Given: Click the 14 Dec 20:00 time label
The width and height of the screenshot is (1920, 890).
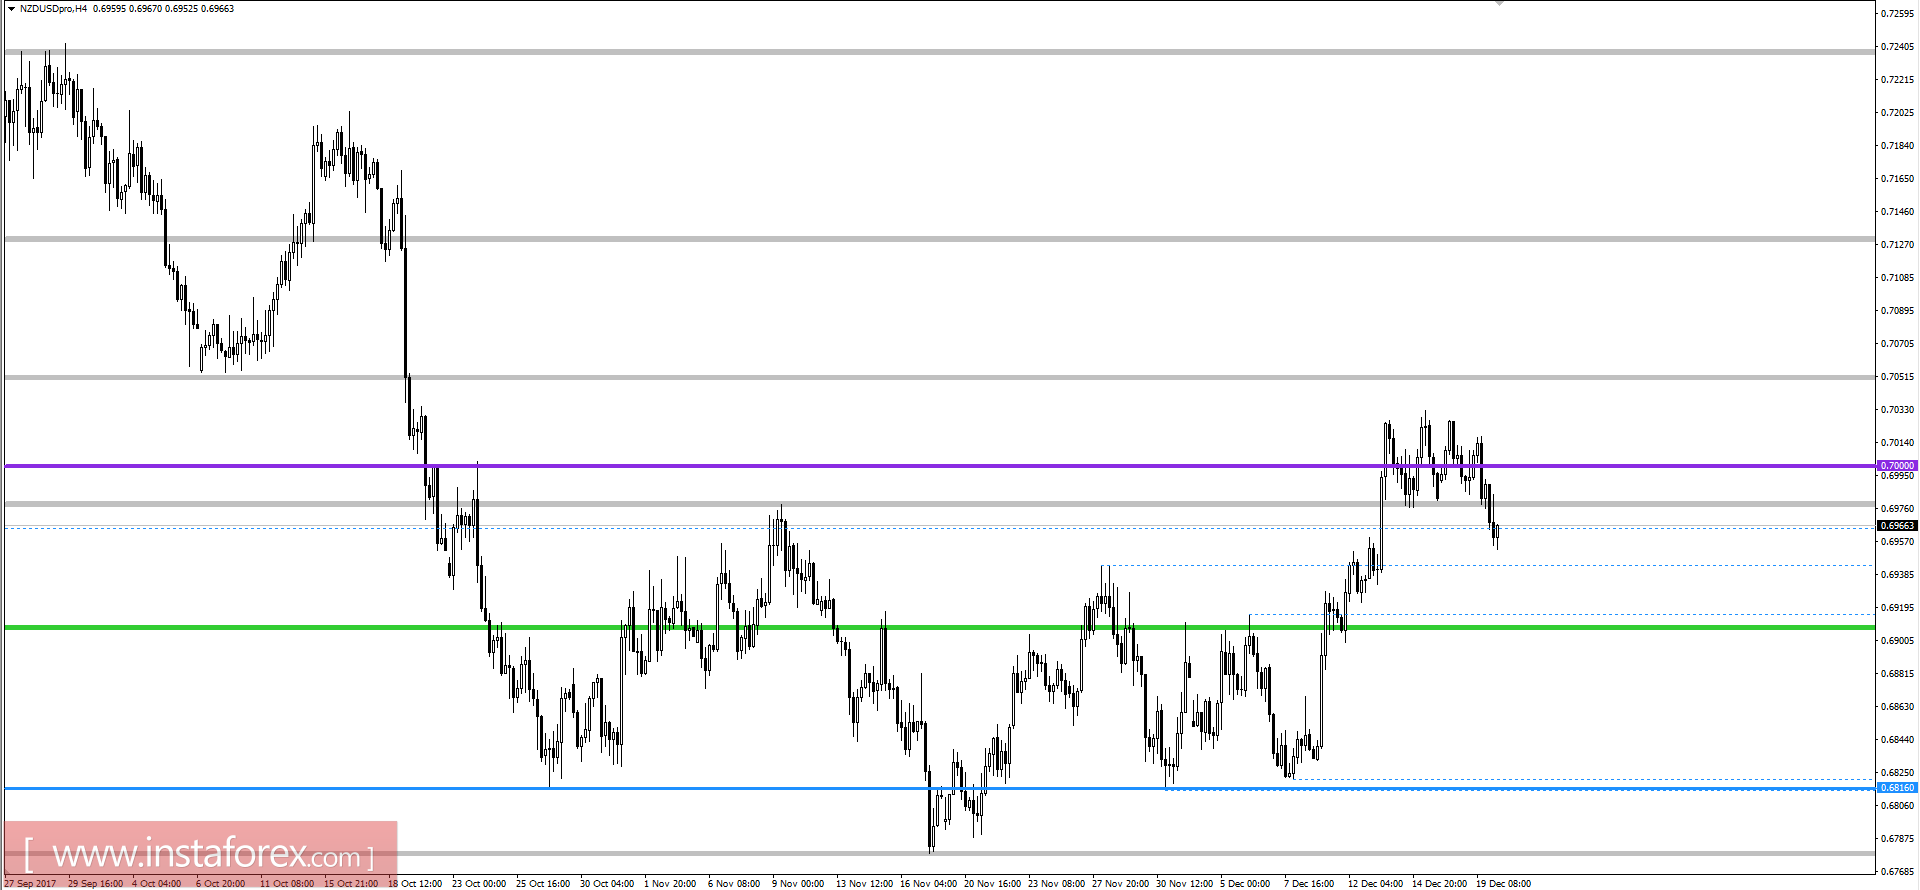Looking at the screenshot, I should coord(1440,883).
